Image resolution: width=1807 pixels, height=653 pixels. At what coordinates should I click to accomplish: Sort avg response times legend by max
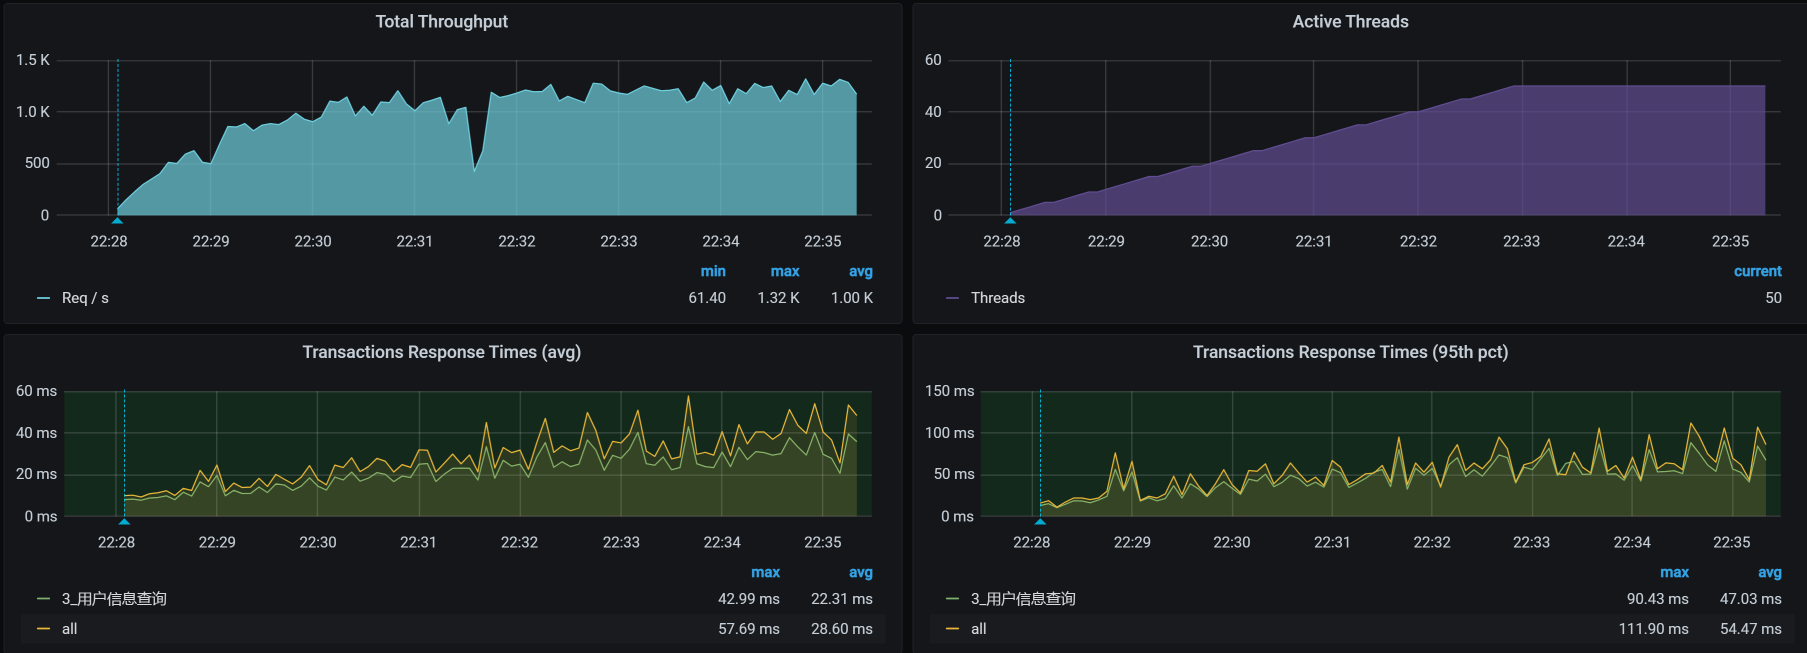pyautogui.click(x=765, y=572)
